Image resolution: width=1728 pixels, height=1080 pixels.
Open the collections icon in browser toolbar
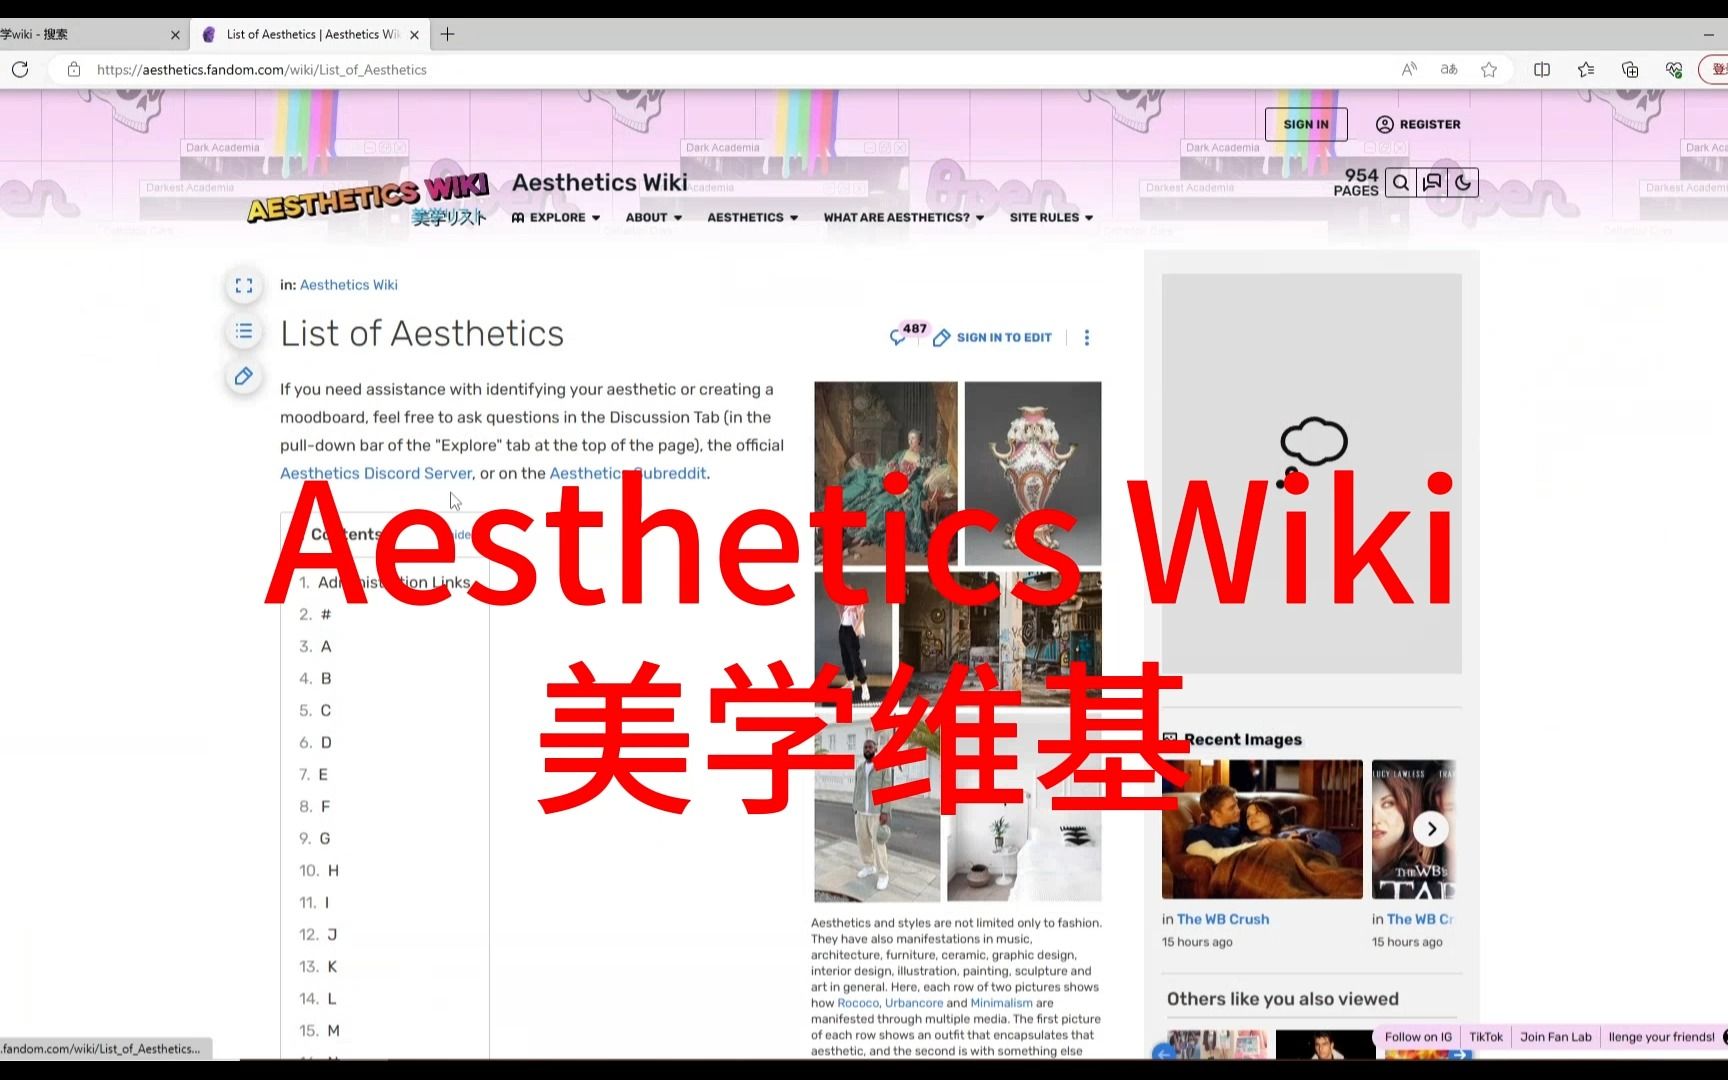coord(1630,69)
